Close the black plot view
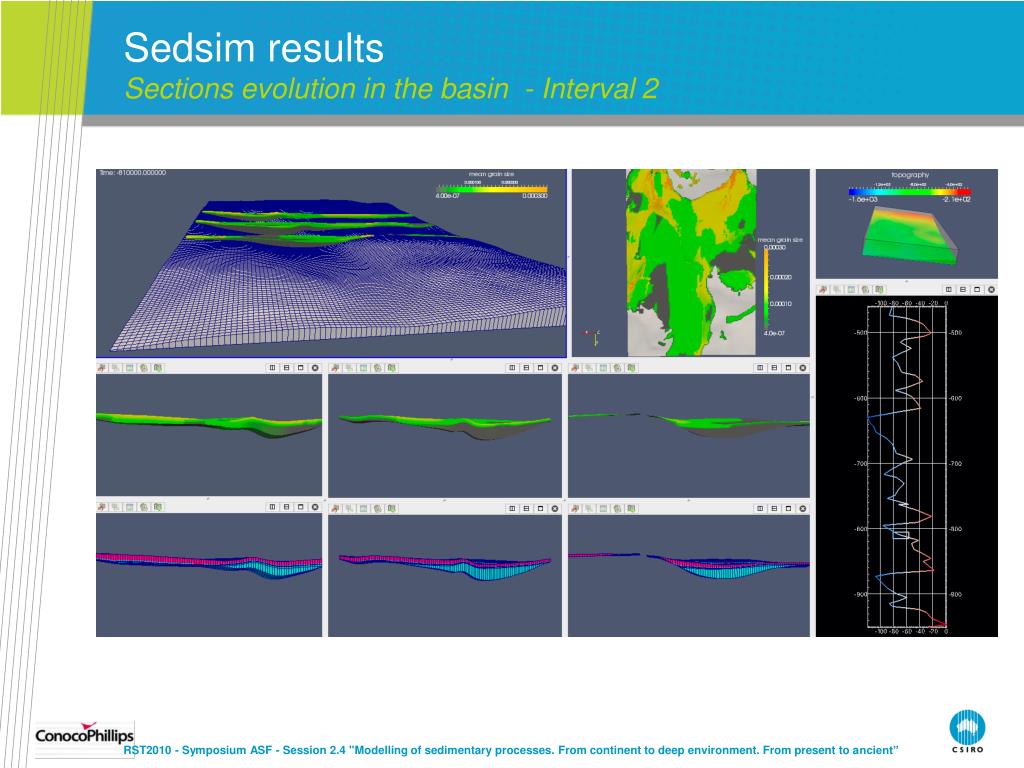Image resolution: width=1024 pixels, height=768 pixels. [x=991, y=289]
